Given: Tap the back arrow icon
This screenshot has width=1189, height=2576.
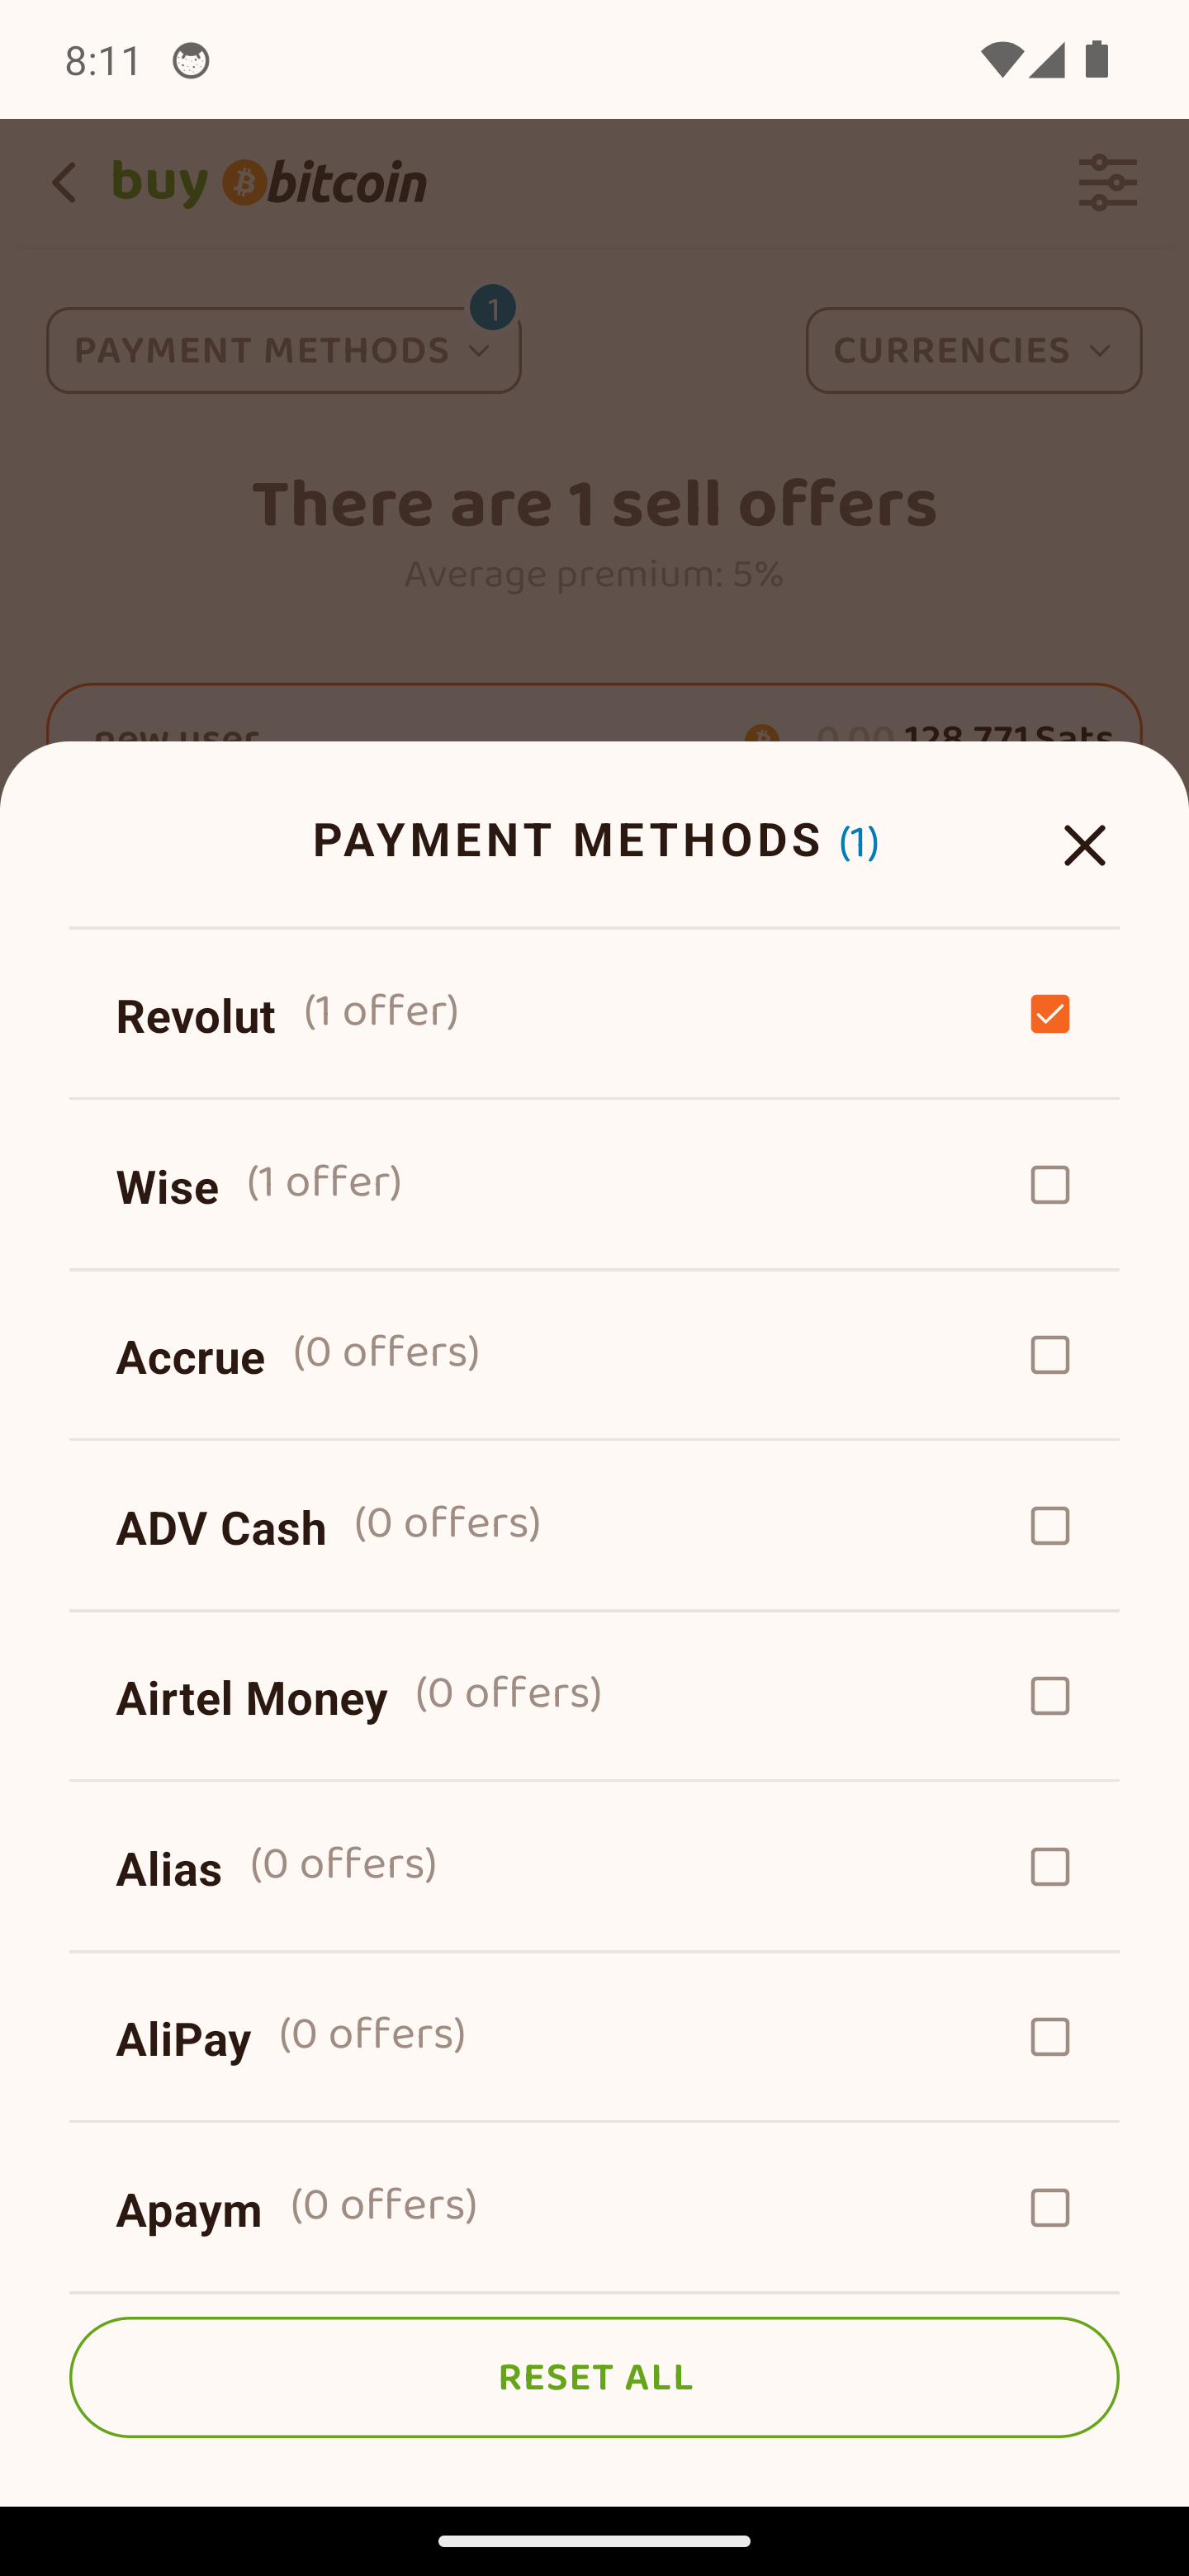Looking at the screenshot, I should [x=64, y=183].
